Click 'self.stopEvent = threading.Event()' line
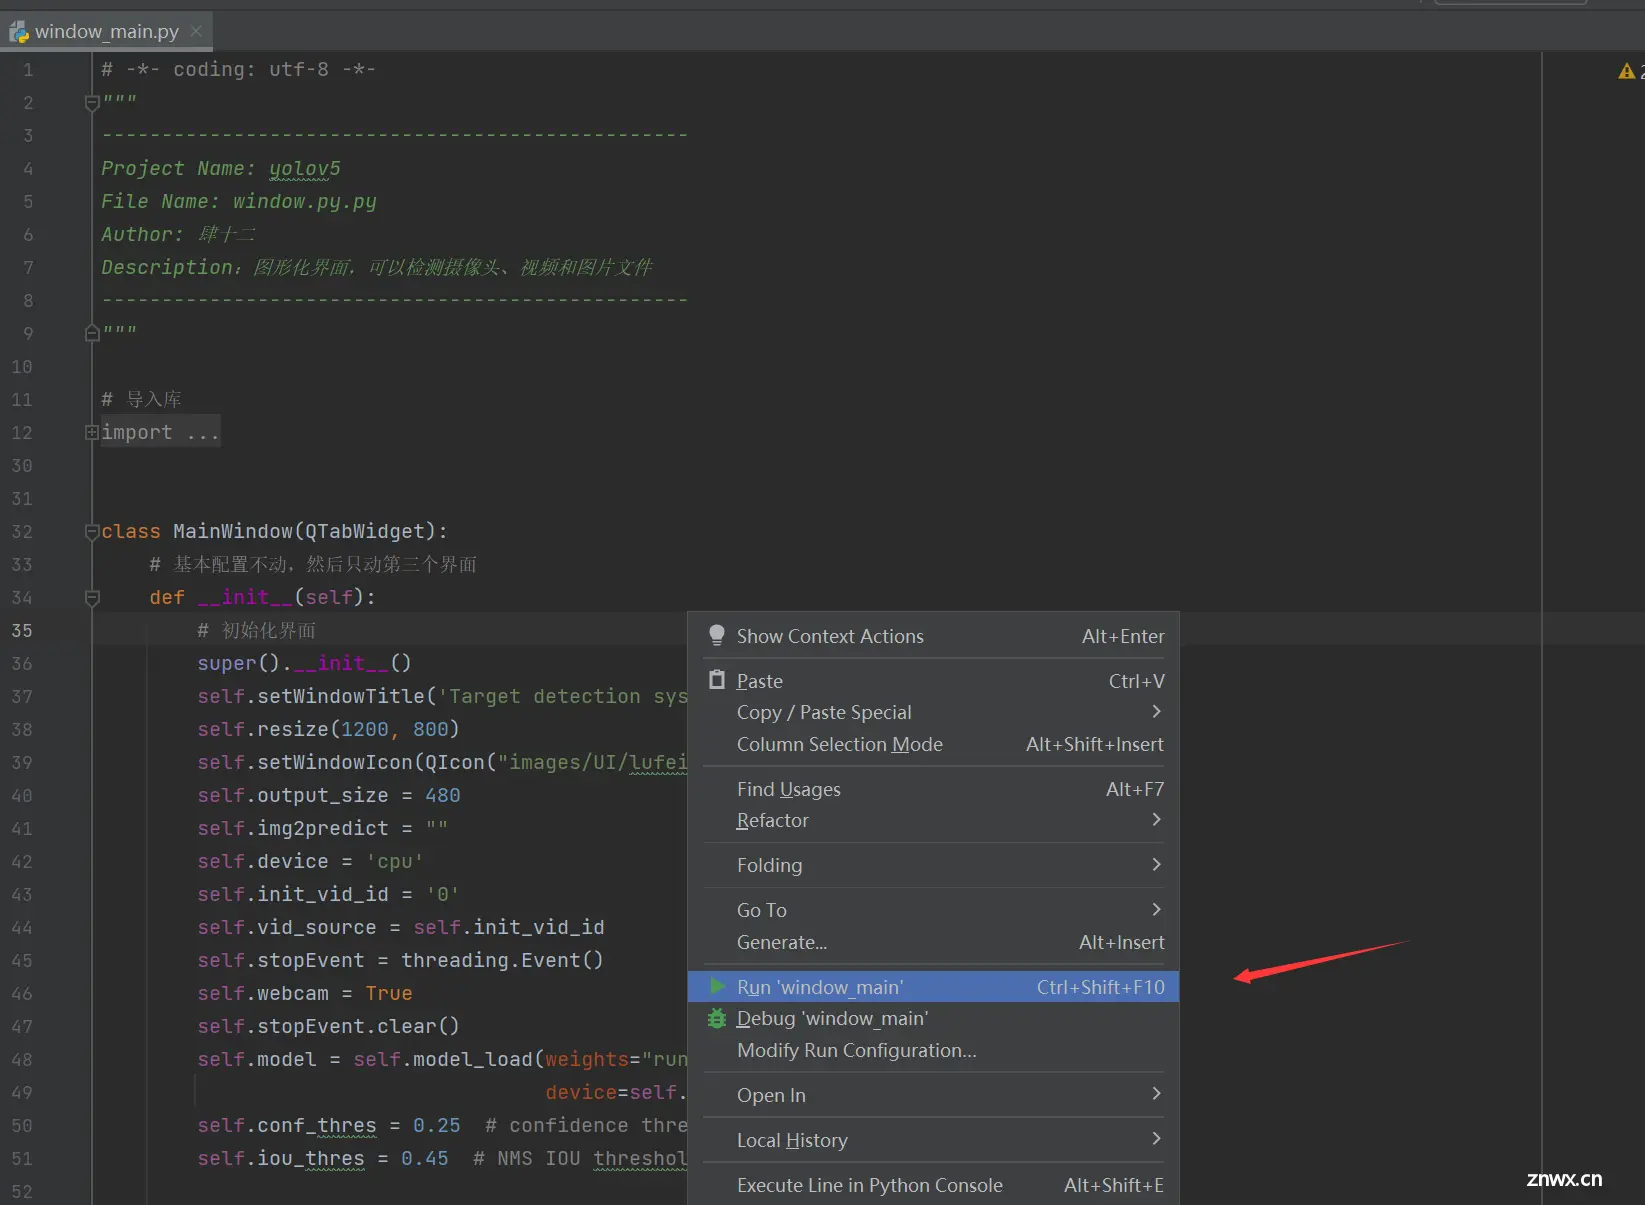 [400, 961]
